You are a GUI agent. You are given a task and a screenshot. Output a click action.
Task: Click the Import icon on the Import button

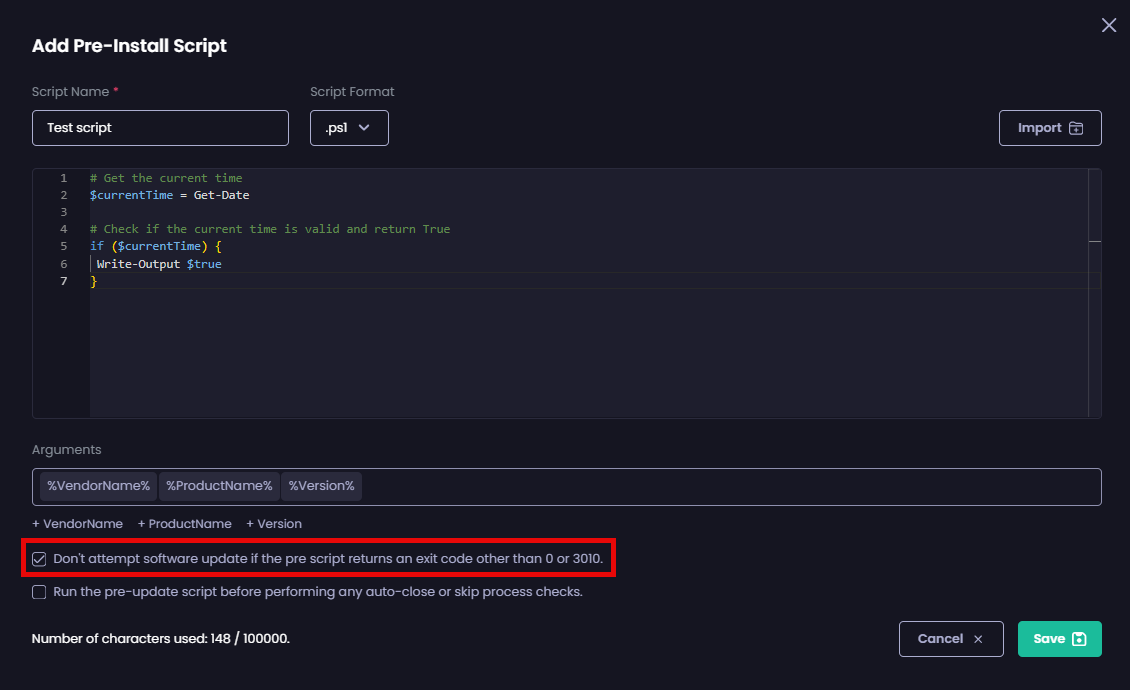click(x=1074, y=127)
